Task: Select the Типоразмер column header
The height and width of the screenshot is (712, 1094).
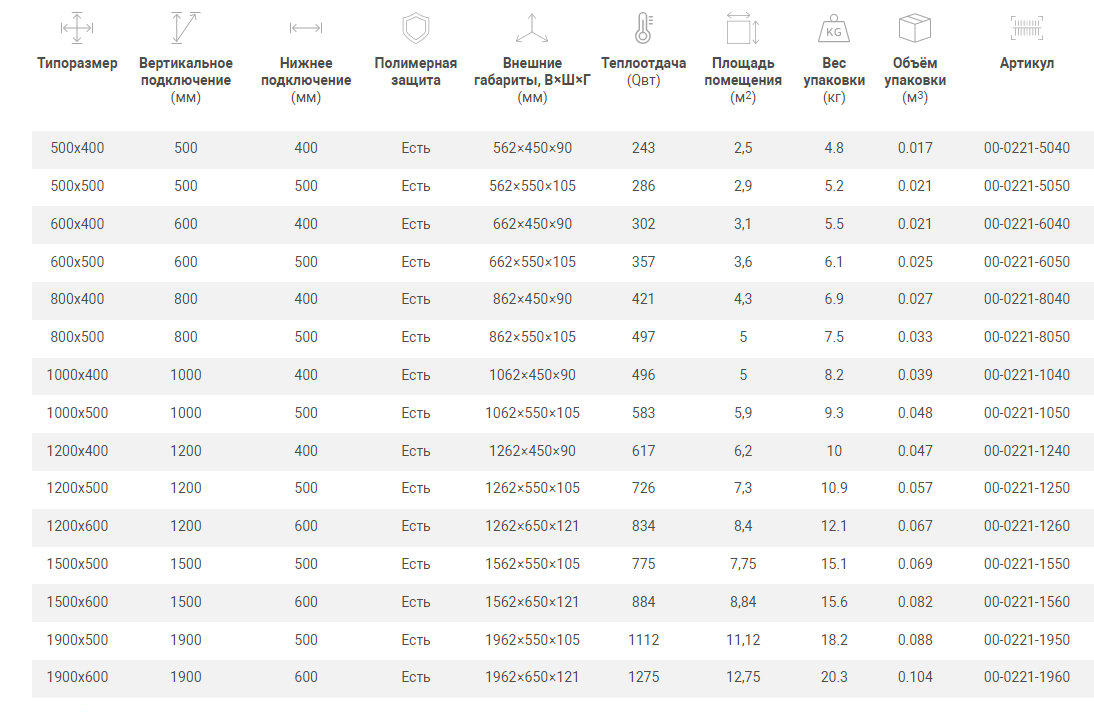Action: pyautogui.click(x=77, y=63)
